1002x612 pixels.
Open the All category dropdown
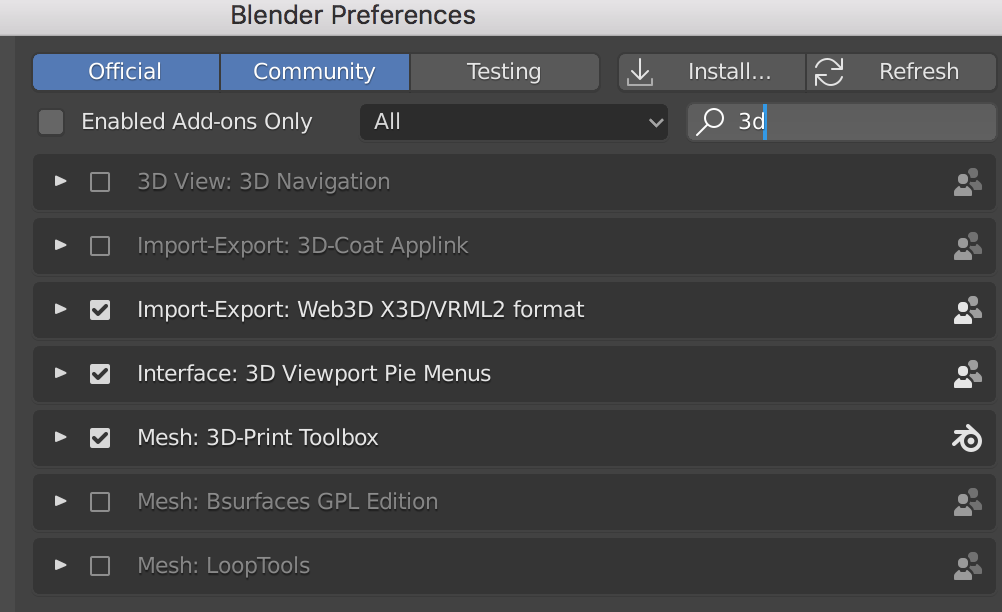(514, 122)
